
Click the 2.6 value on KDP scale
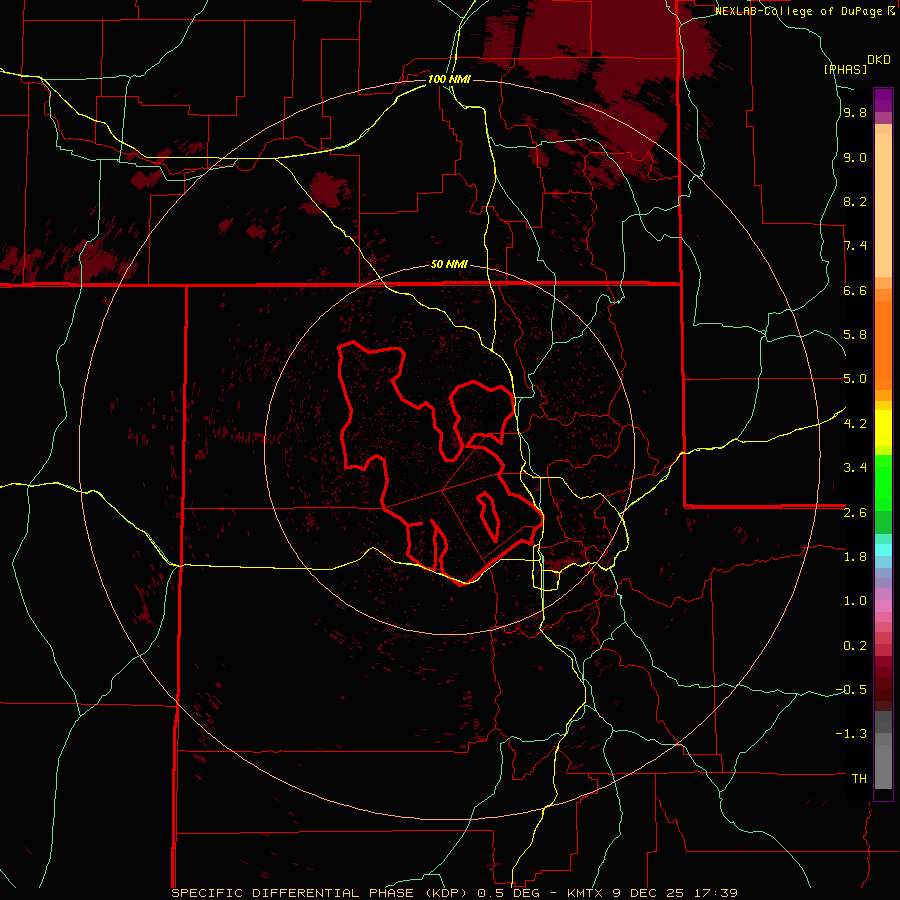coord(855,513)
